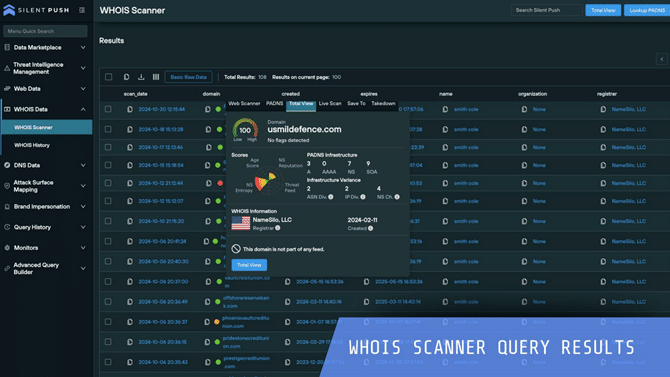
Task: Open the WHOIS Scanner sidebar item
Action: click(x=47, y=127)
